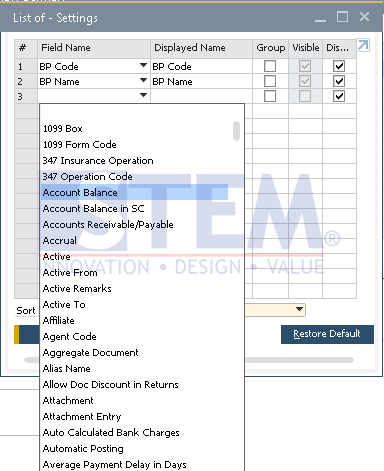Click the Displayed Name column header
Screen dimensions: 384x471
click(202, 48)
